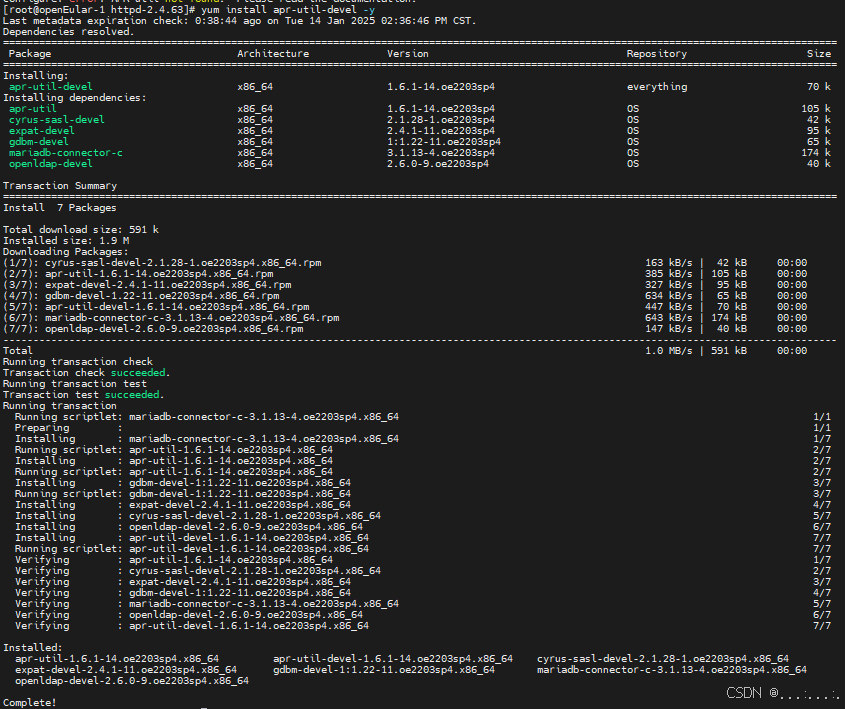Select the 'Verifying : openldap-devel' line
Viewport: 846px width, 709px height.
pos(422,615)
